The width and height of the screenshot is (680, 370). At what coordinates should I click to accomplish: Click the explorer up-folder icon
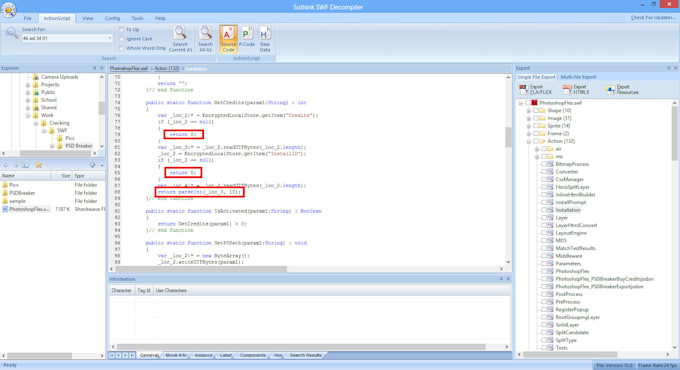tap(26, 165)
